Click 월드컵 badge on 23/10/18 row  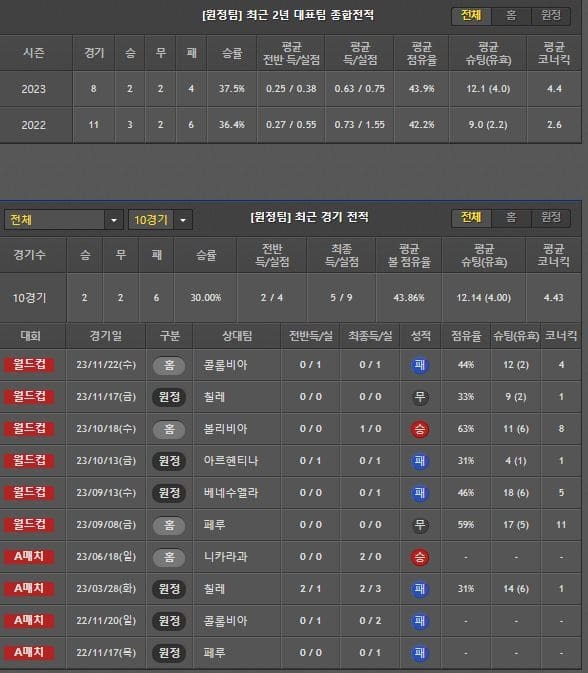tap(29, 429)
